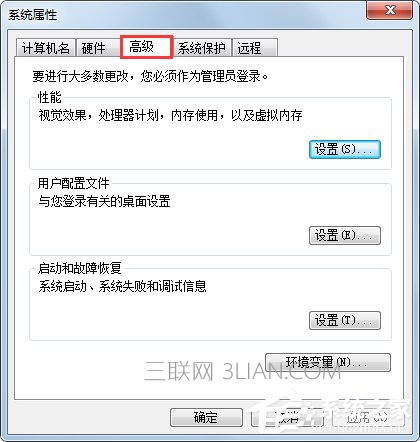Image resolution: width=420 pixels, height=442 pixels.
Task: Click user profile 设置(E) button
Action: (345, 236)
